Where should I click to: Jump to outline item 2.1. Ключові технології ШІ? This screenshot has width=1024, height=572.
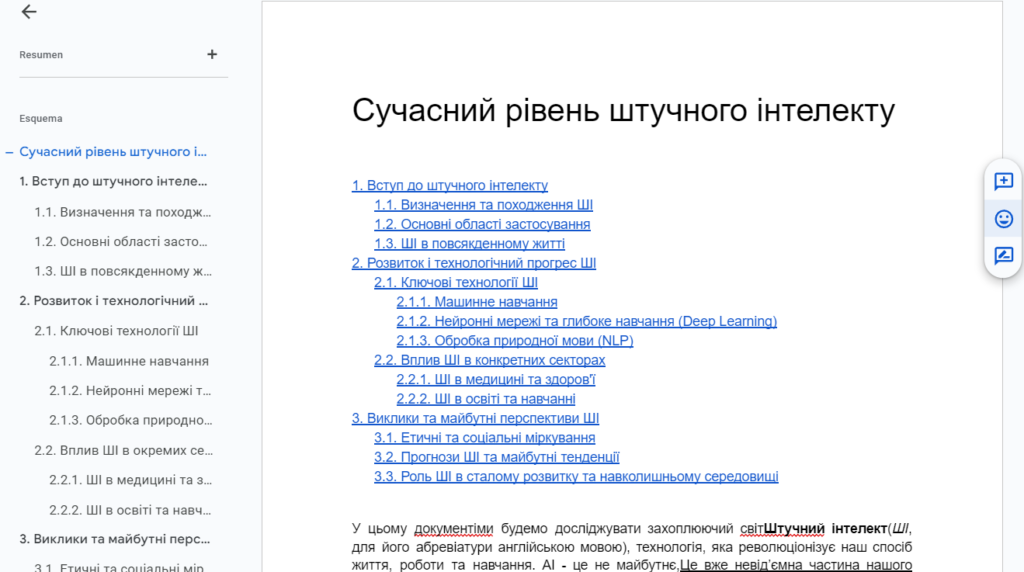point(116,331)
